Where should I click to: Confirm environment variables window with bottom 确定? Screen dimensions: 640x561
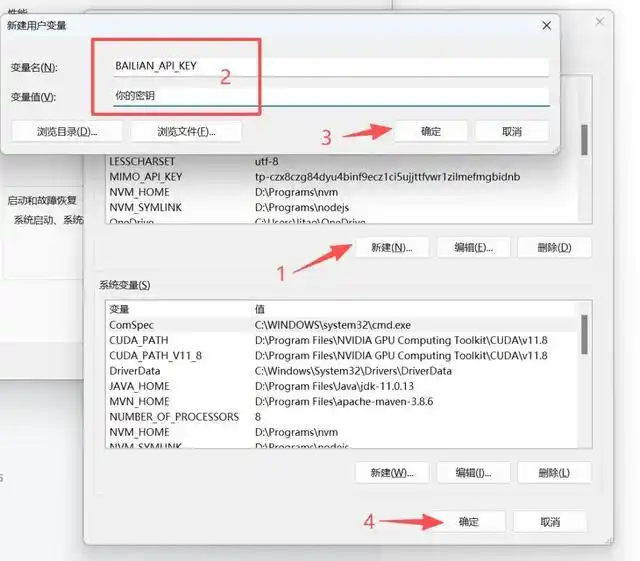pos(469,522)
